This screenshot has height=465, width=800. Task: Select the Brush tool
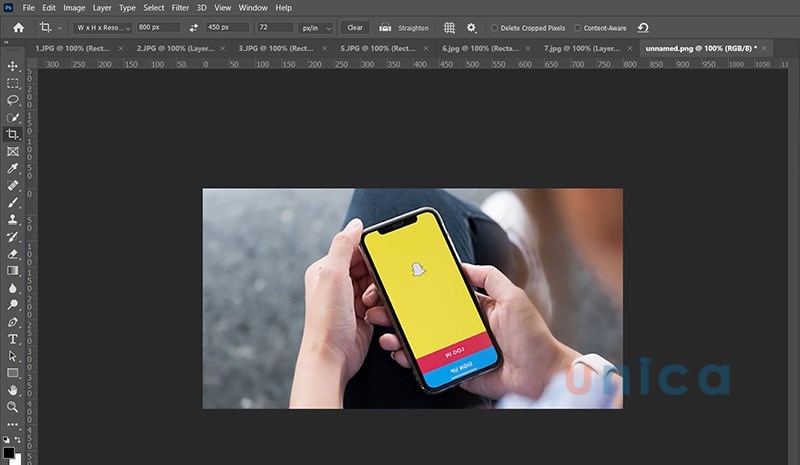13,203
